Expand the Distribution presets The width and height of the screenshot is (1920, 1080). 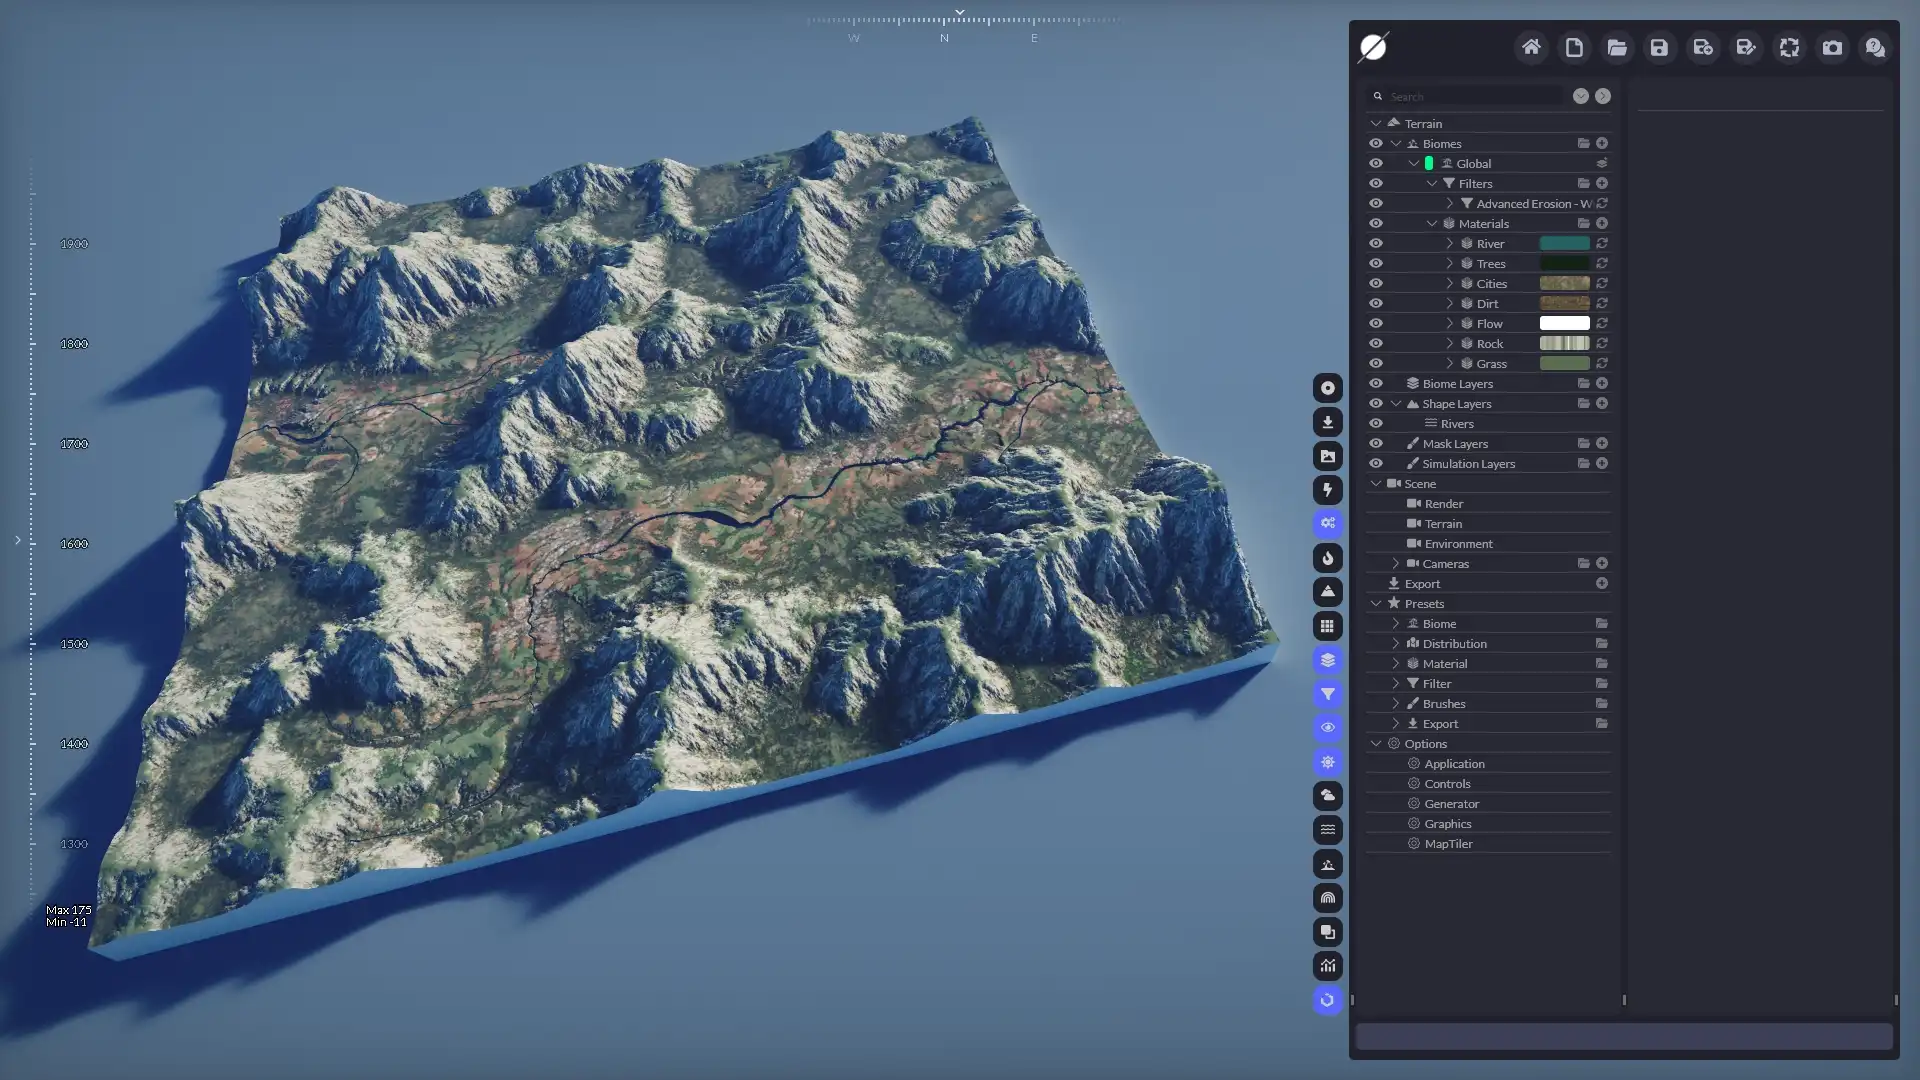point(1396,643)
